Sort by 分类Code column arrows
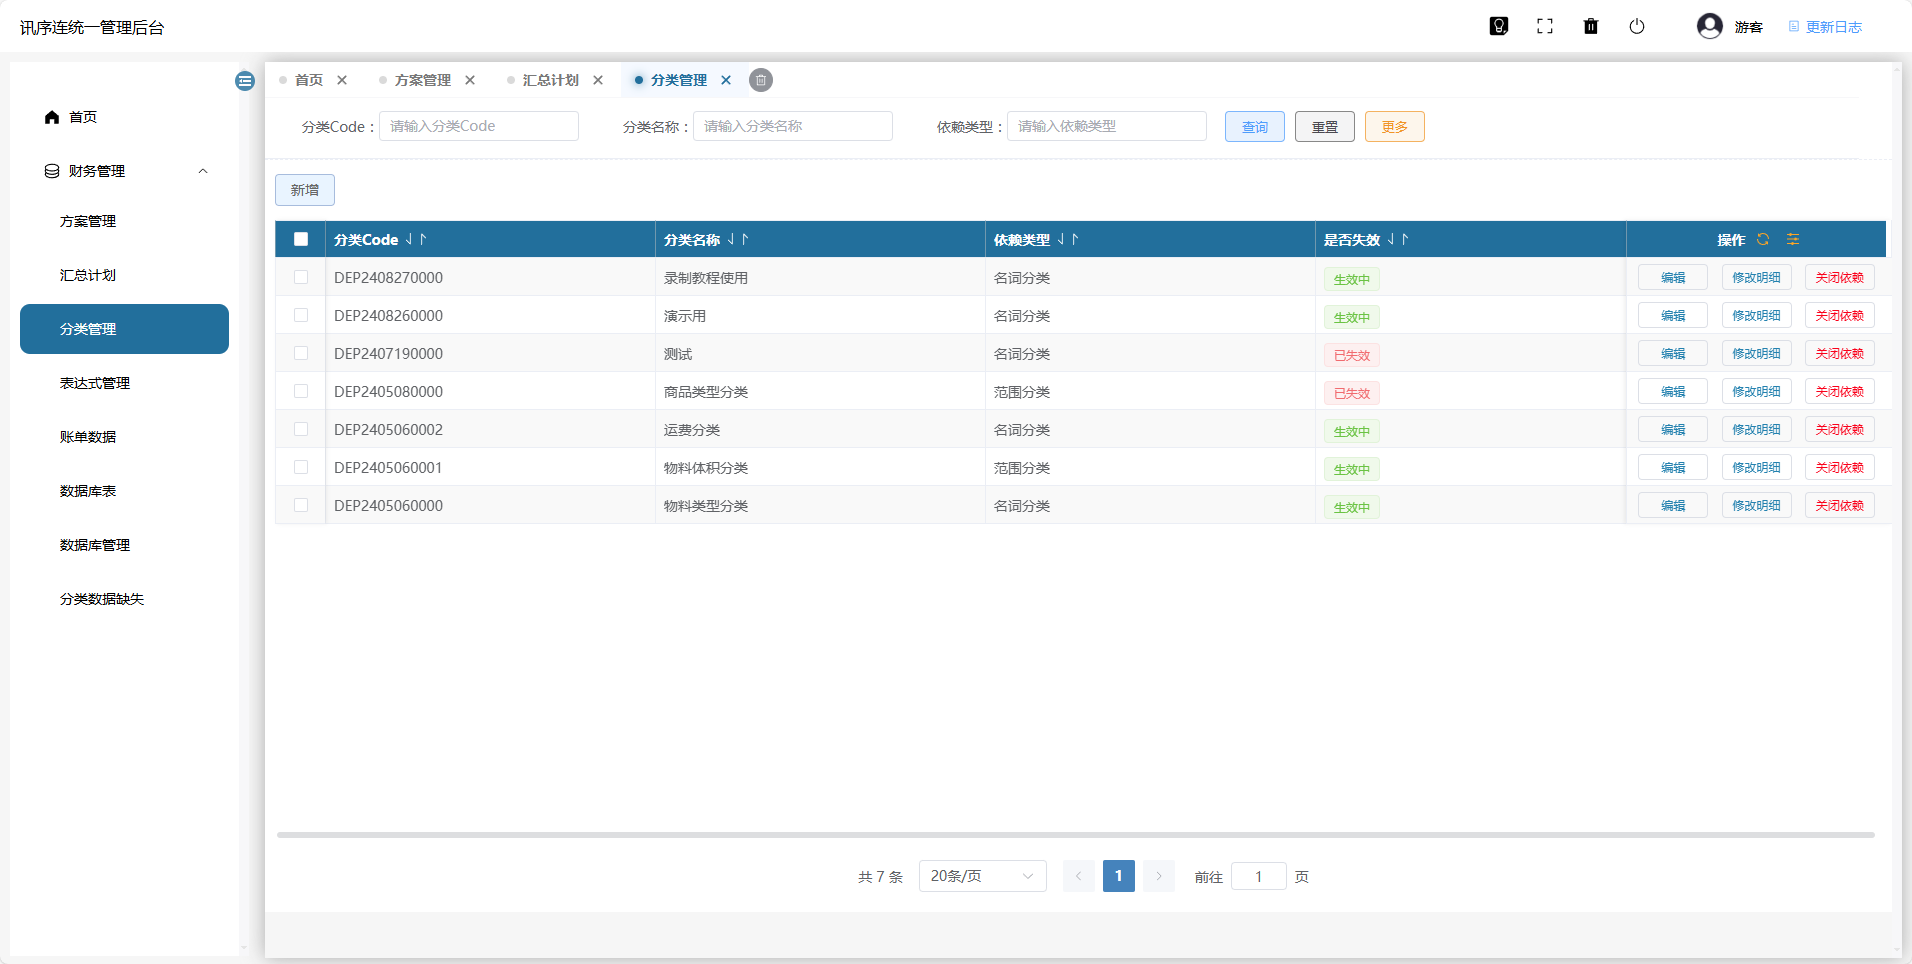Screen dimensions: 1912x964 416,239
